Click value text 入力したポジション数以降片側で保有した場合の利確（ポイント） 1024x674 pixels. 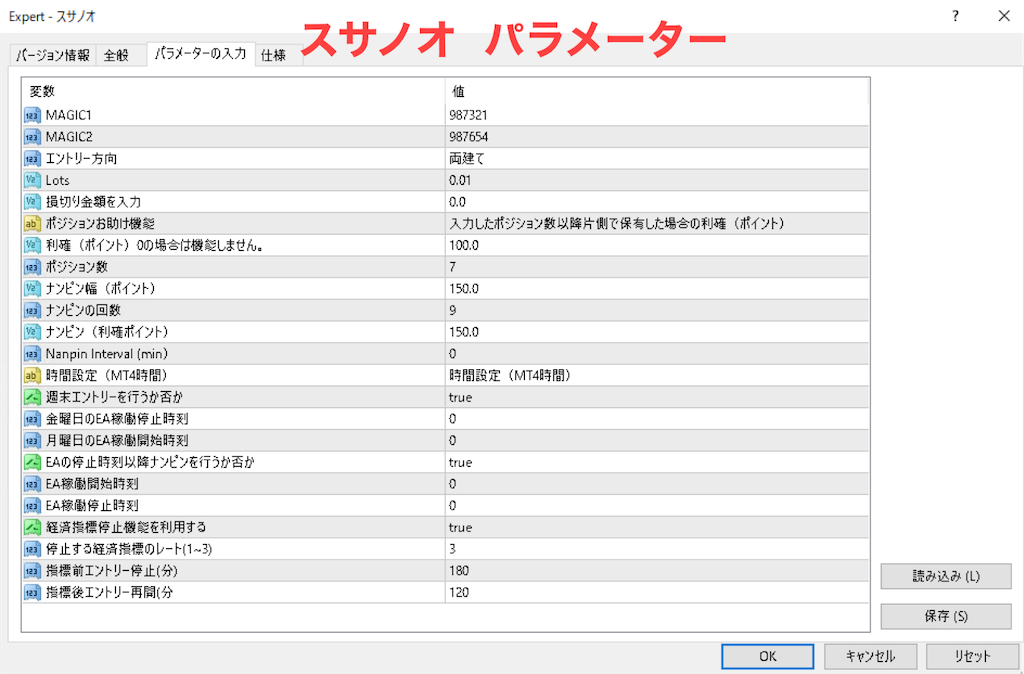pos(616,223)
